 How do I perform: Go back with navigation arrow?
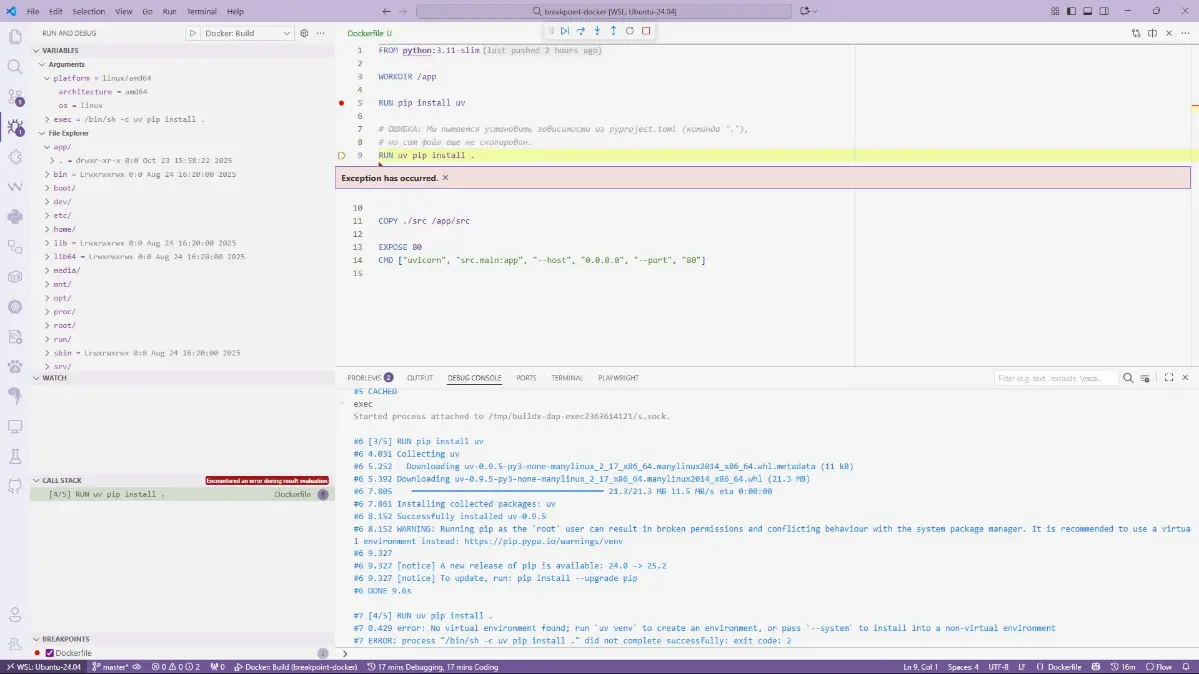tap(386, 11)
